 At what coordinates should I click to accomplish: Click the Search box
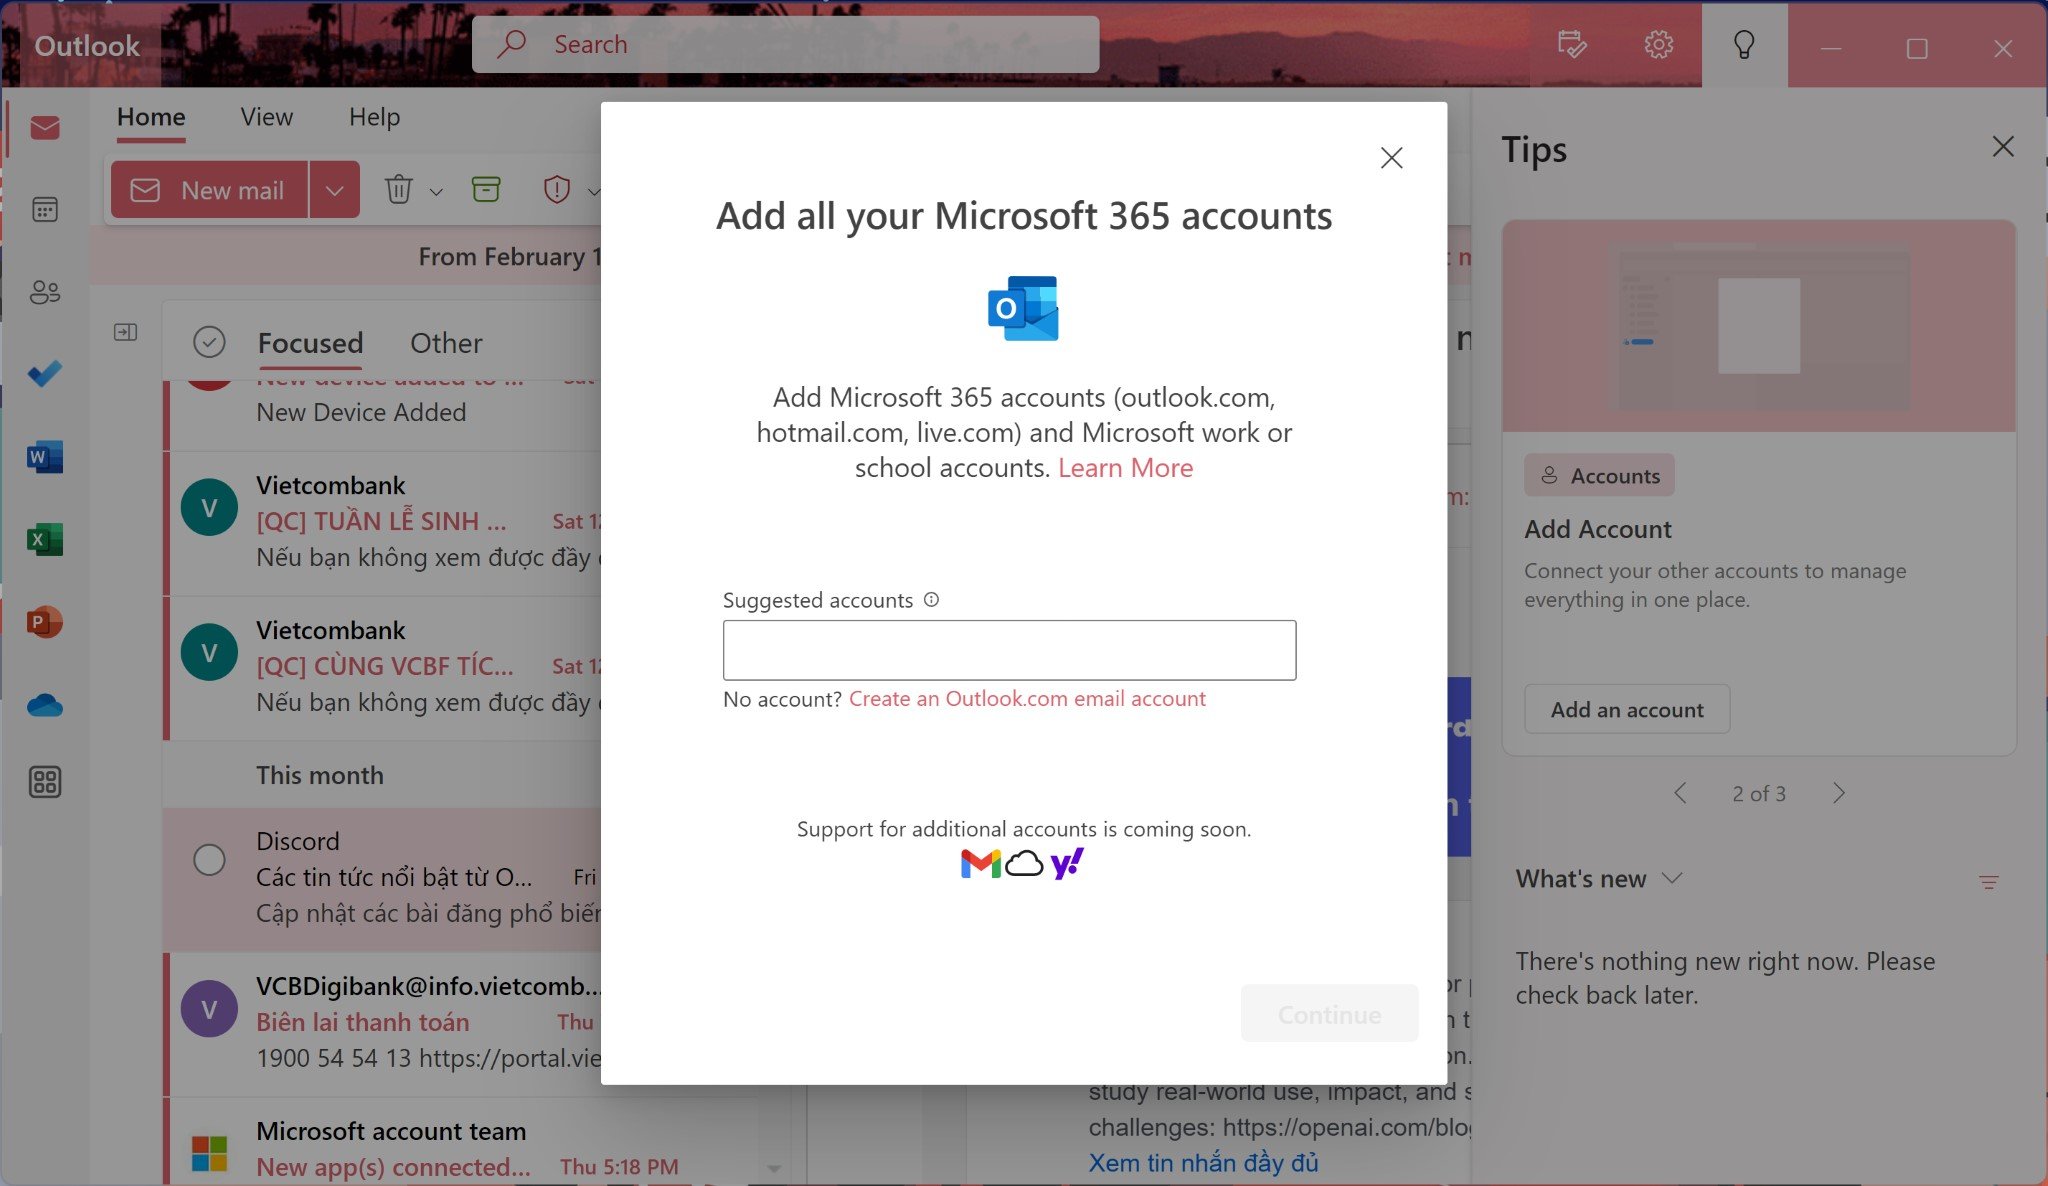pos(785,44)
